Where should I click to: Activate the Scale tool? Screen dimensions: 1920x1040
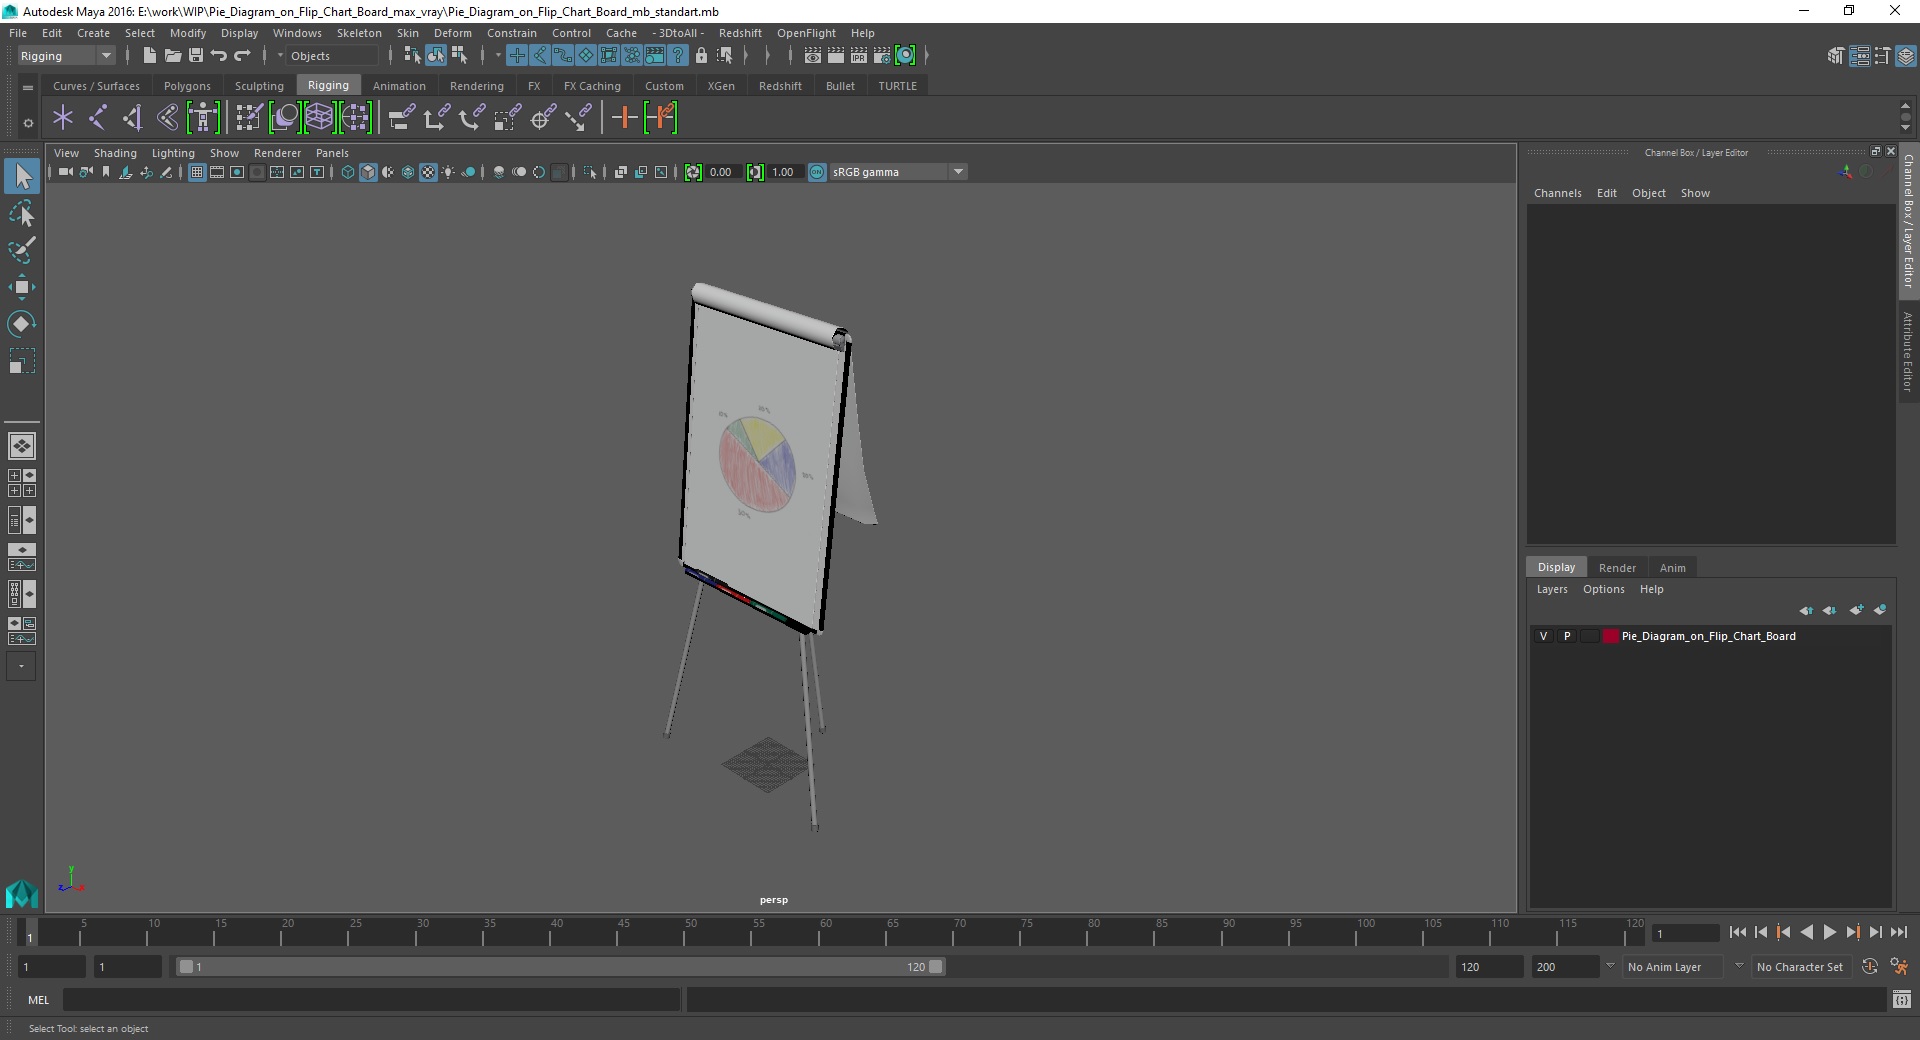pyautogui.click(x=22, y=361)
